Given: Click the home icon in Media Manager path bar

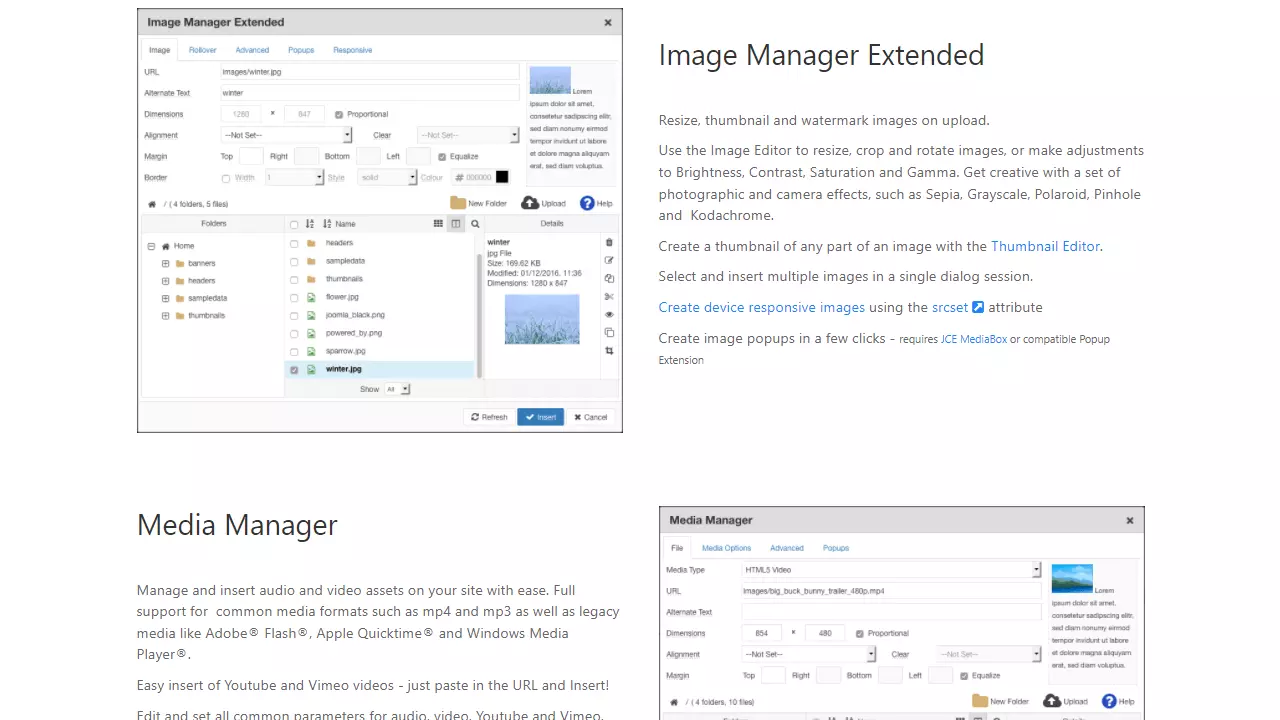Looking at the screenshot, I should 675,702.
